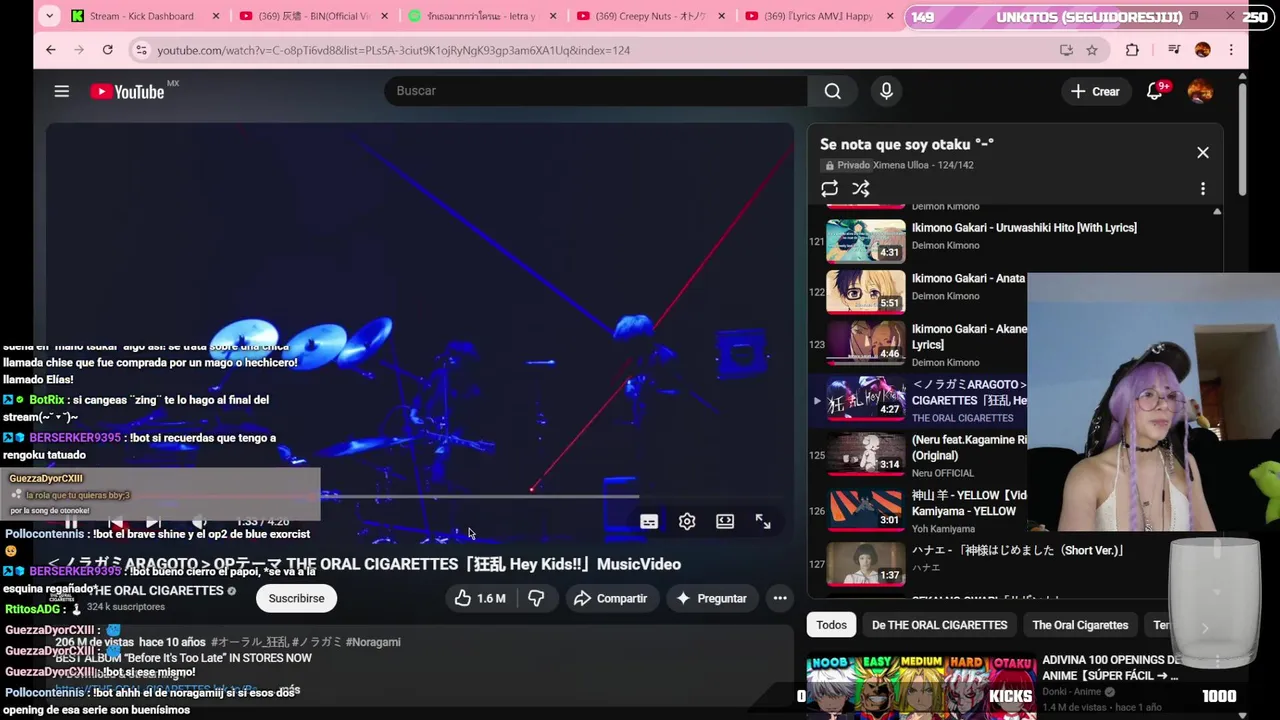1280x720 pixels.
Task: Seek using the video progress bar
Action: [x=420, y=495]
